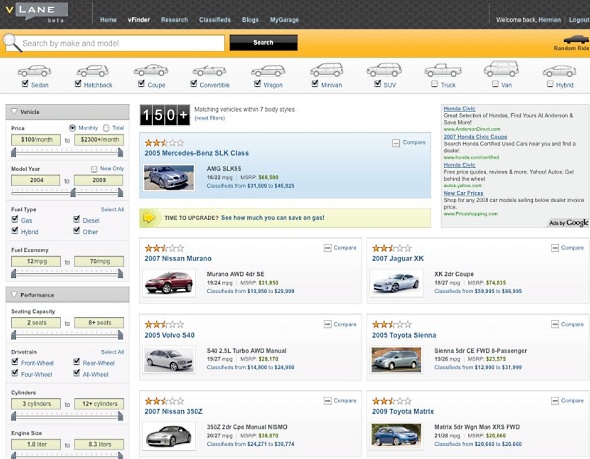Click the reset filters link

pyautogui.click(x=210, y=118)
